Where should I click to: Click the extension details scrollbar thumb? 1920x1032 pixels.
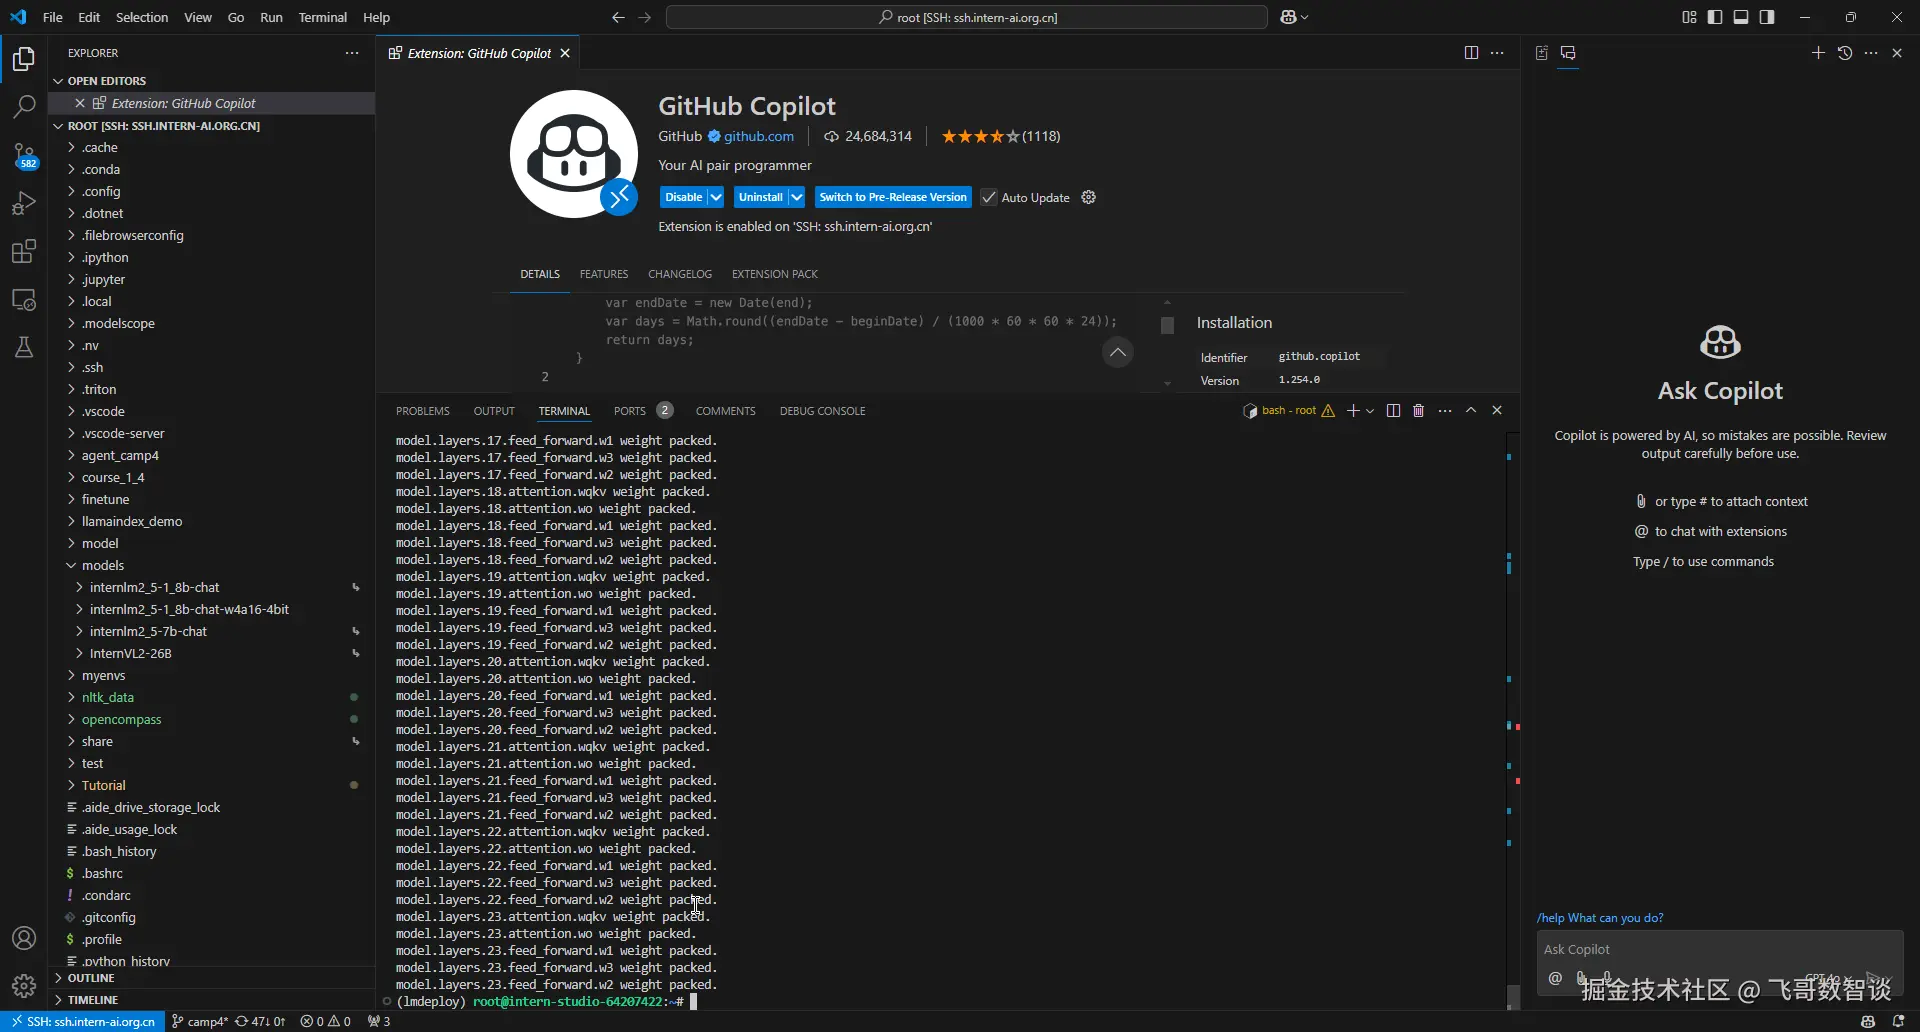1167,326
